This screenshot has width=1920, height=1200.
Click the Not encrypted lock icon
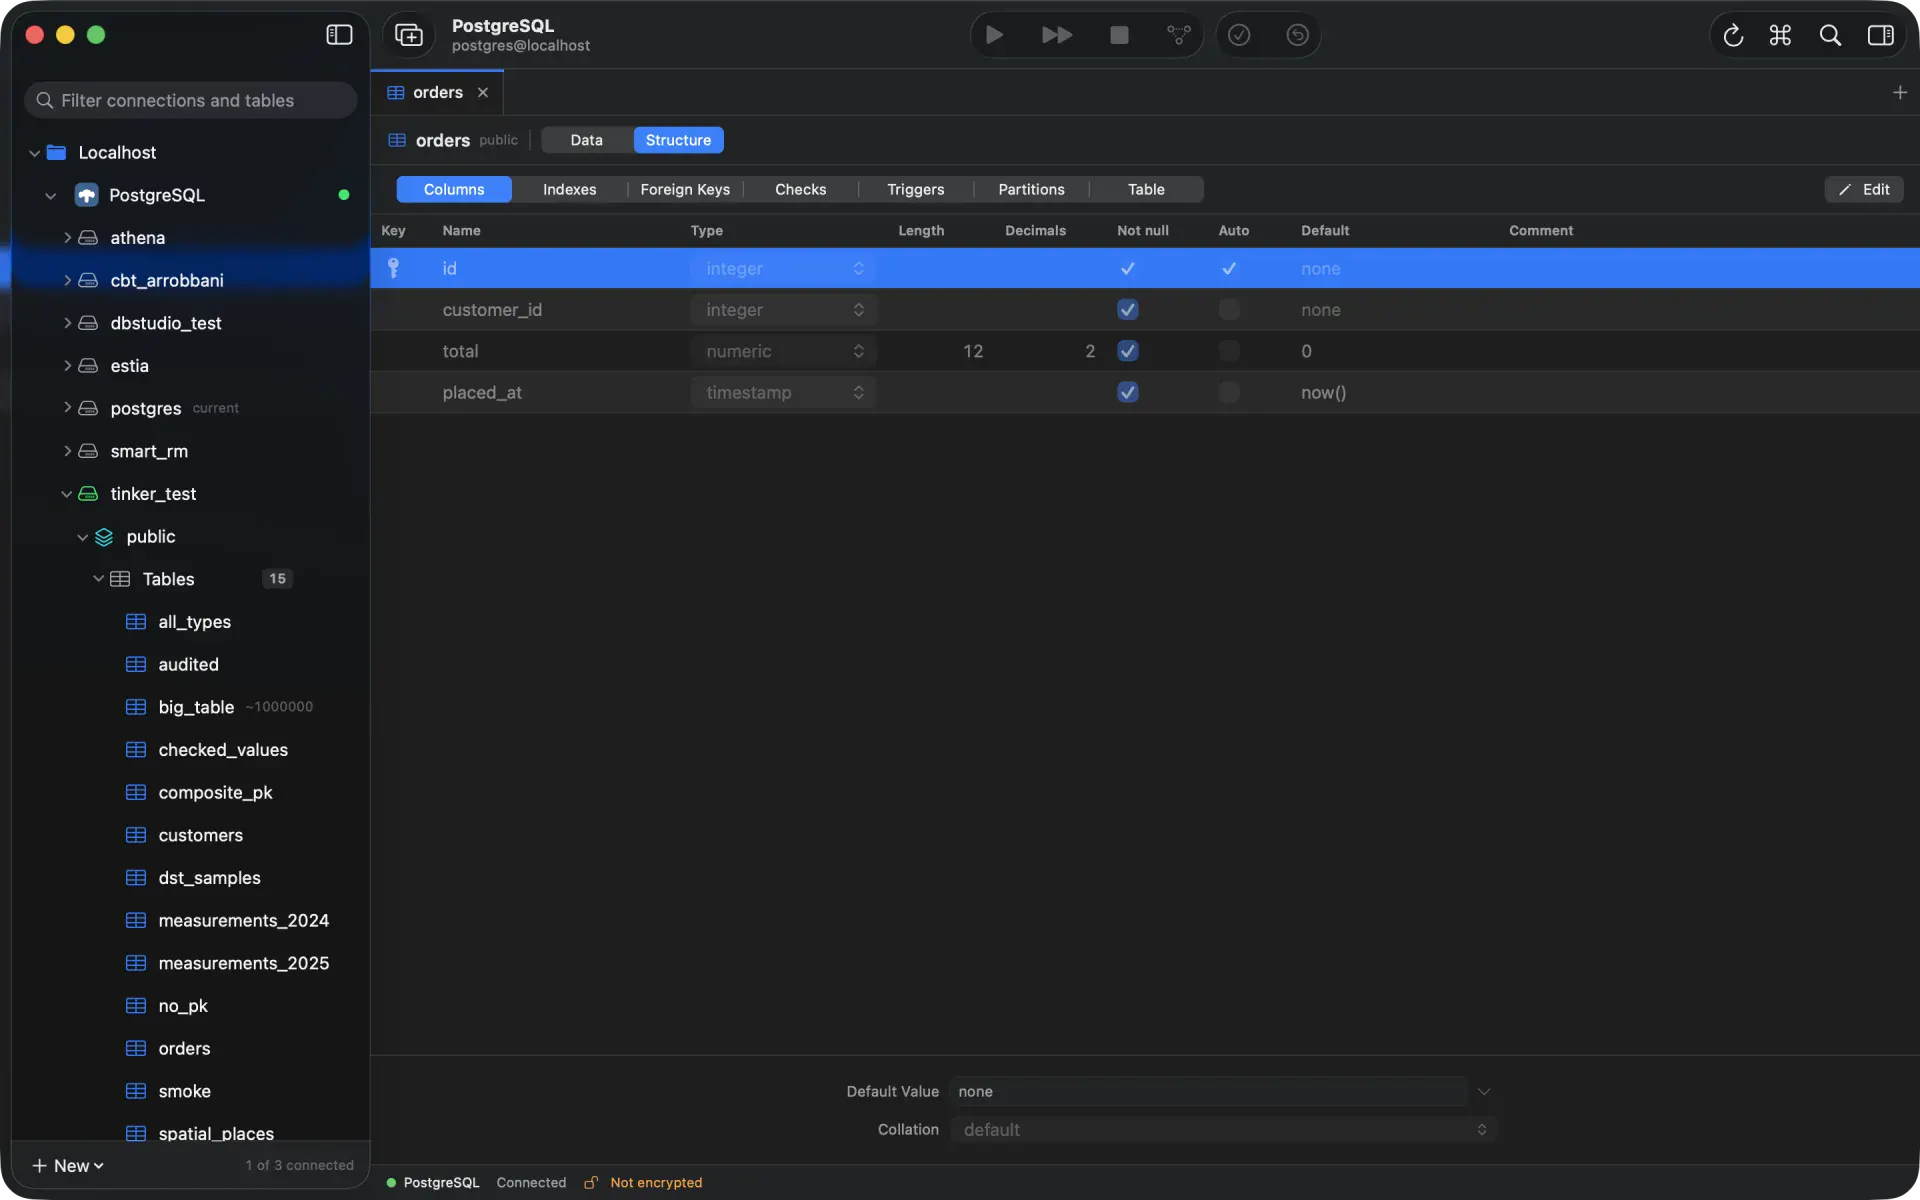(x=591, y=1182)
